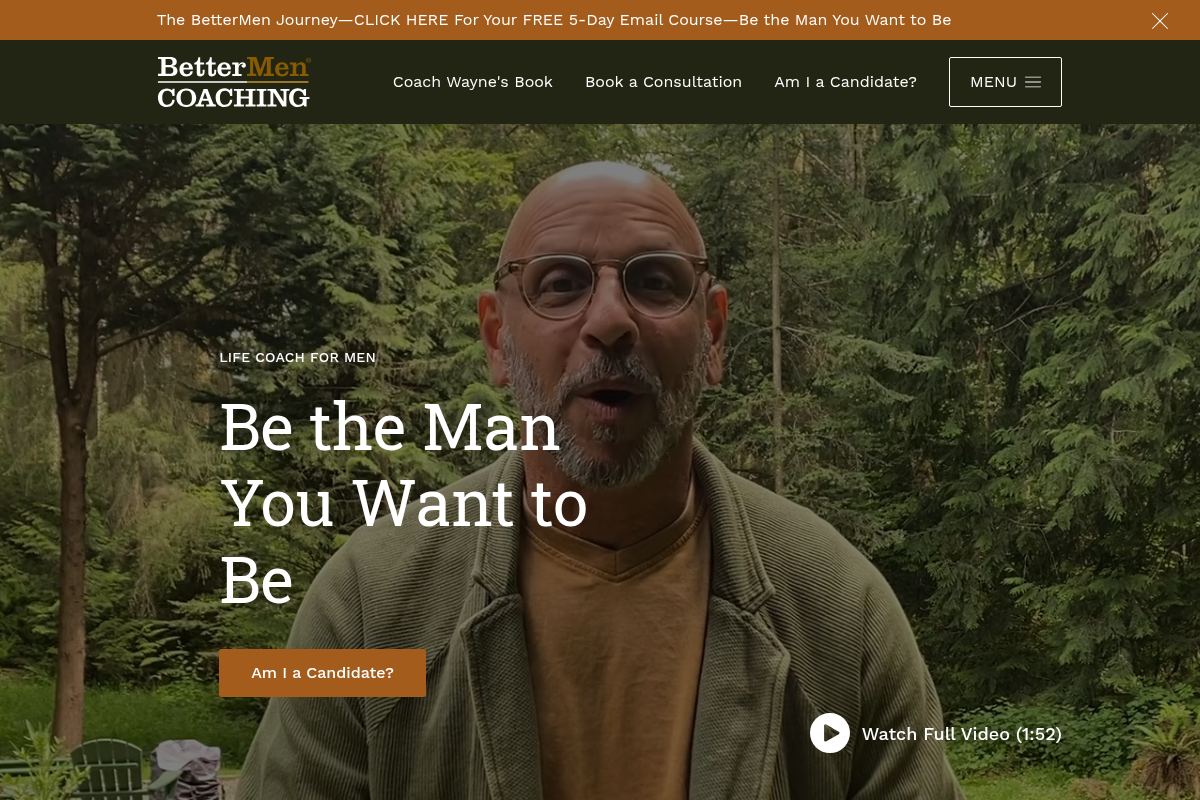Click the hamburger lines icon inside MENU
The width and height of the screenshot is (1200, 800).
pyautogui.click(x=1033, y=82)
